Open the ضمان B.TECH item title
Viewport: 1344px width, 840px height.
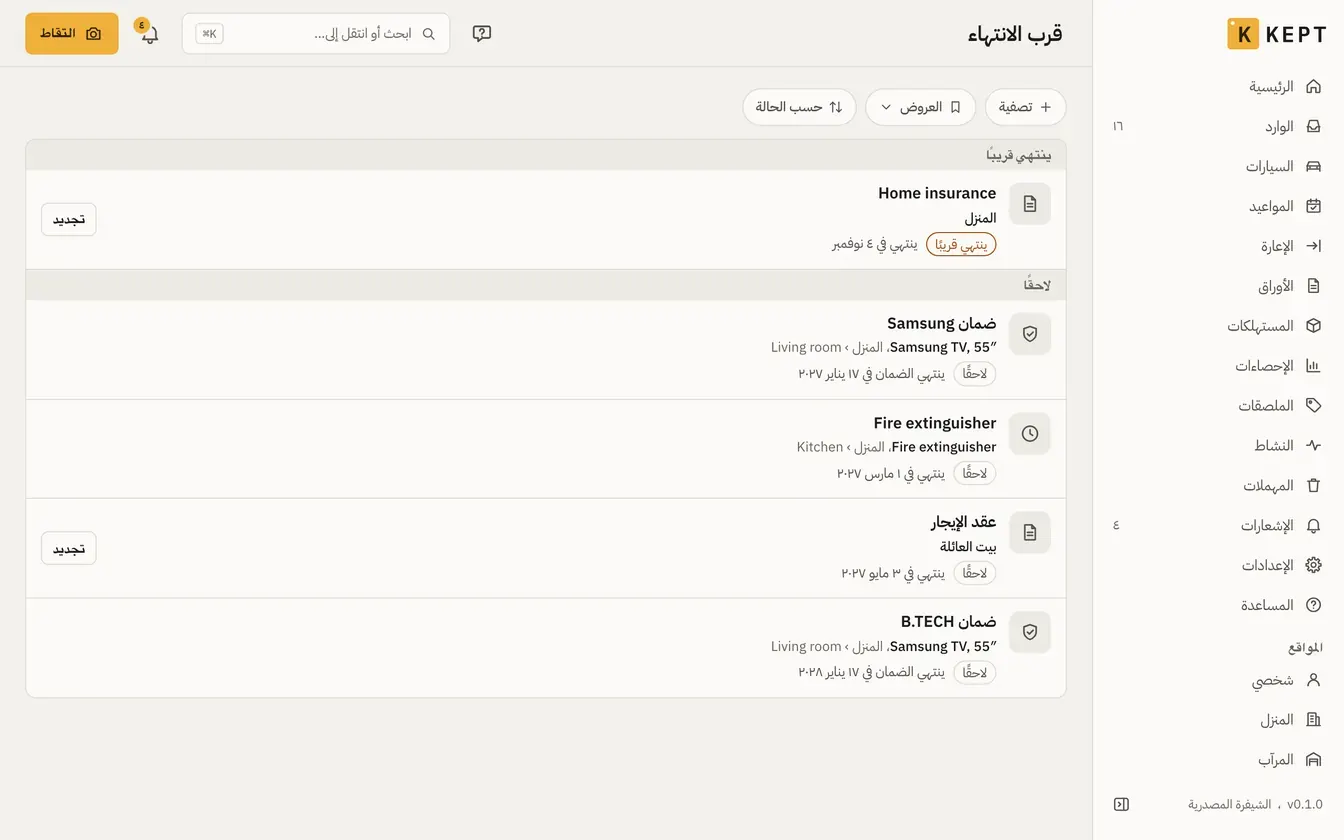(x=948, y=622)
